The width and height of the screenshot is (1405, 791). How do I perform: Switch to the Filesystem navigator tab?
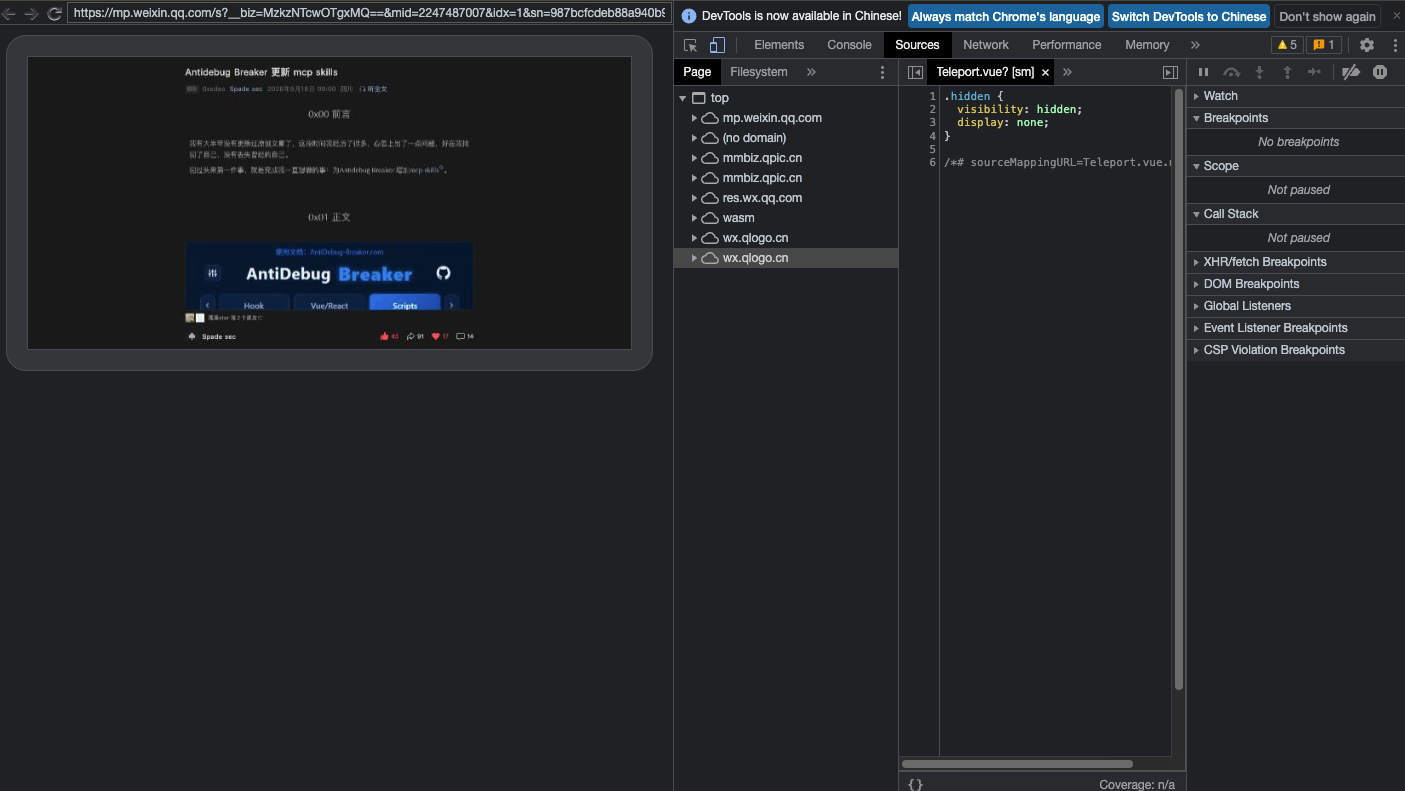759,72
